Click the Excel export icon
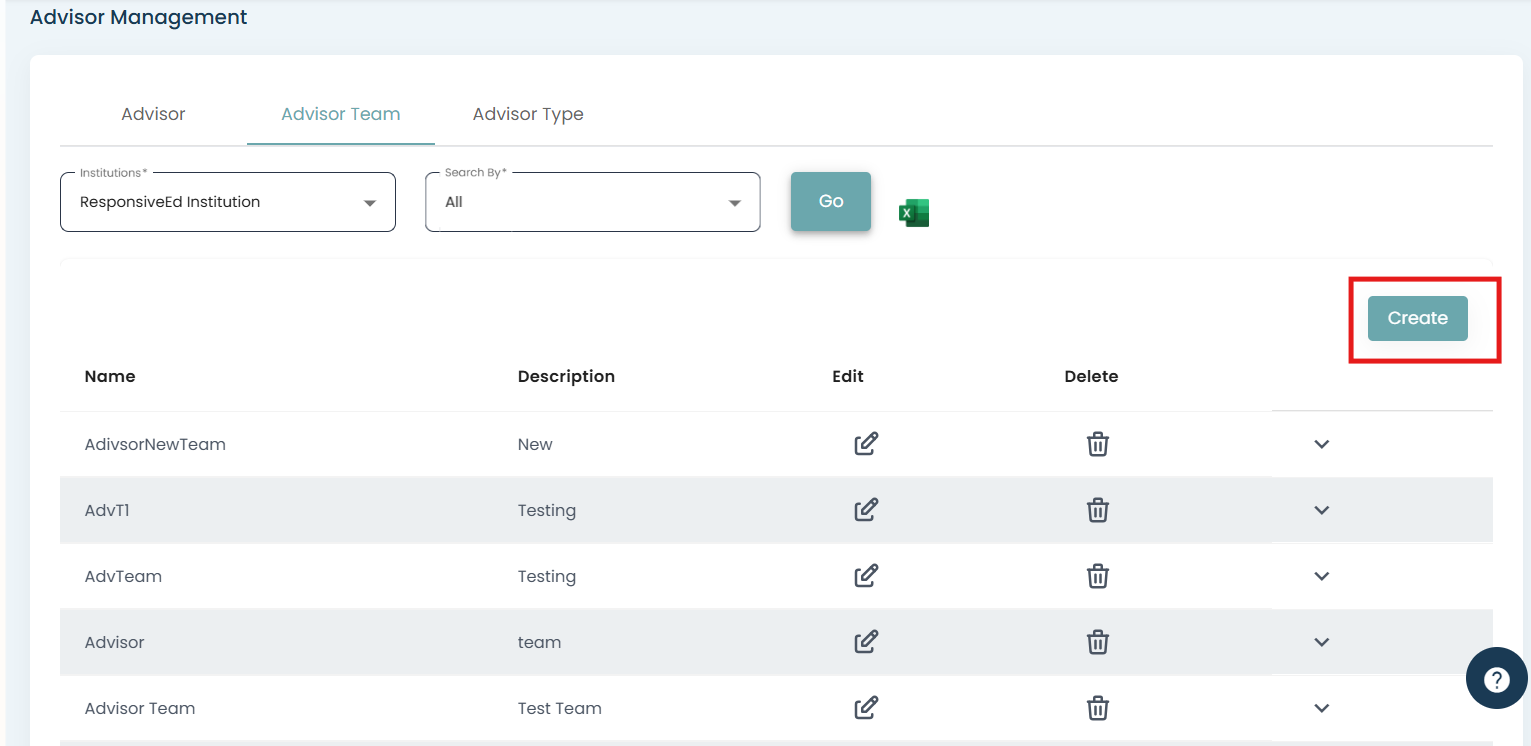This screenshot has width=1531, height=746. point(914,213)
